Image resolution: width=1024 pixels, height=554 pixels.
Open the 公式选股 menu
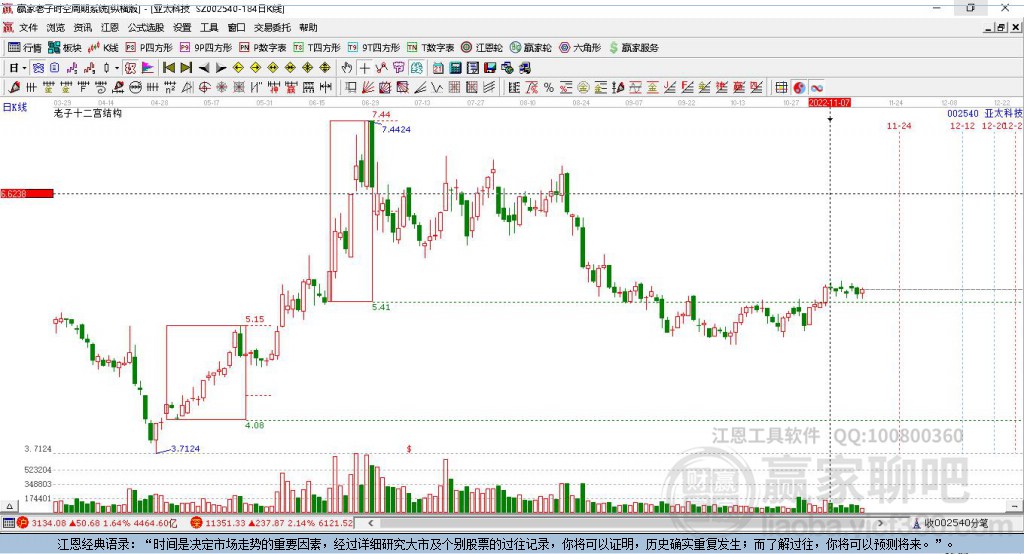point(144,28)
